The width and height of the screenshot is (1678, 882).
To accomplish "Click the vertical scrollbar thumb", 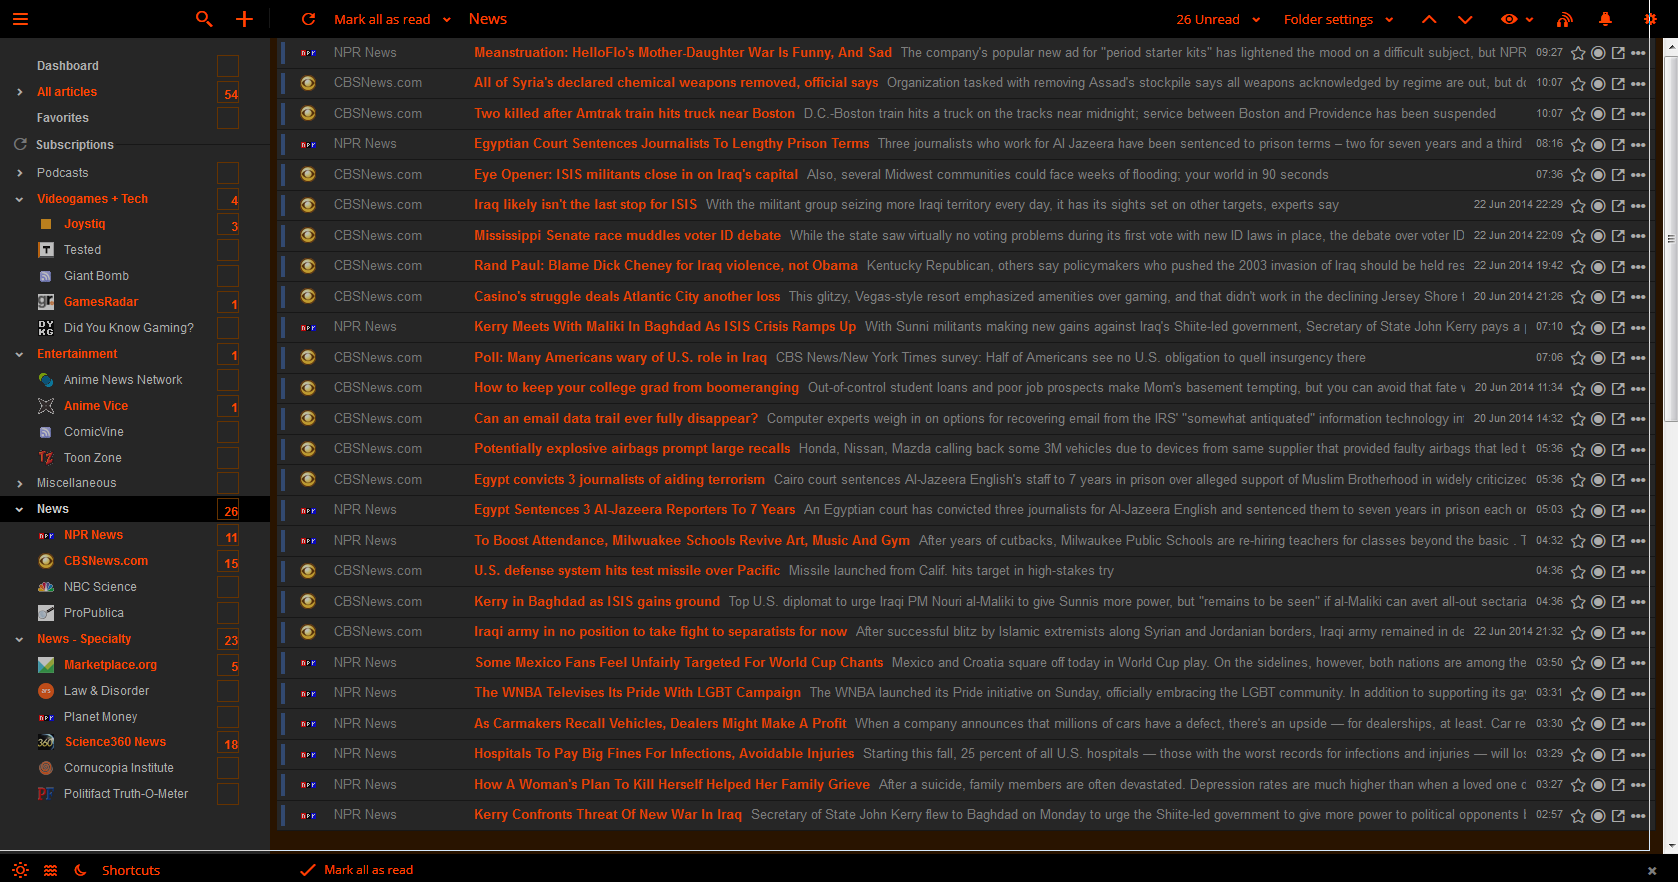I will pos(1671,239).
